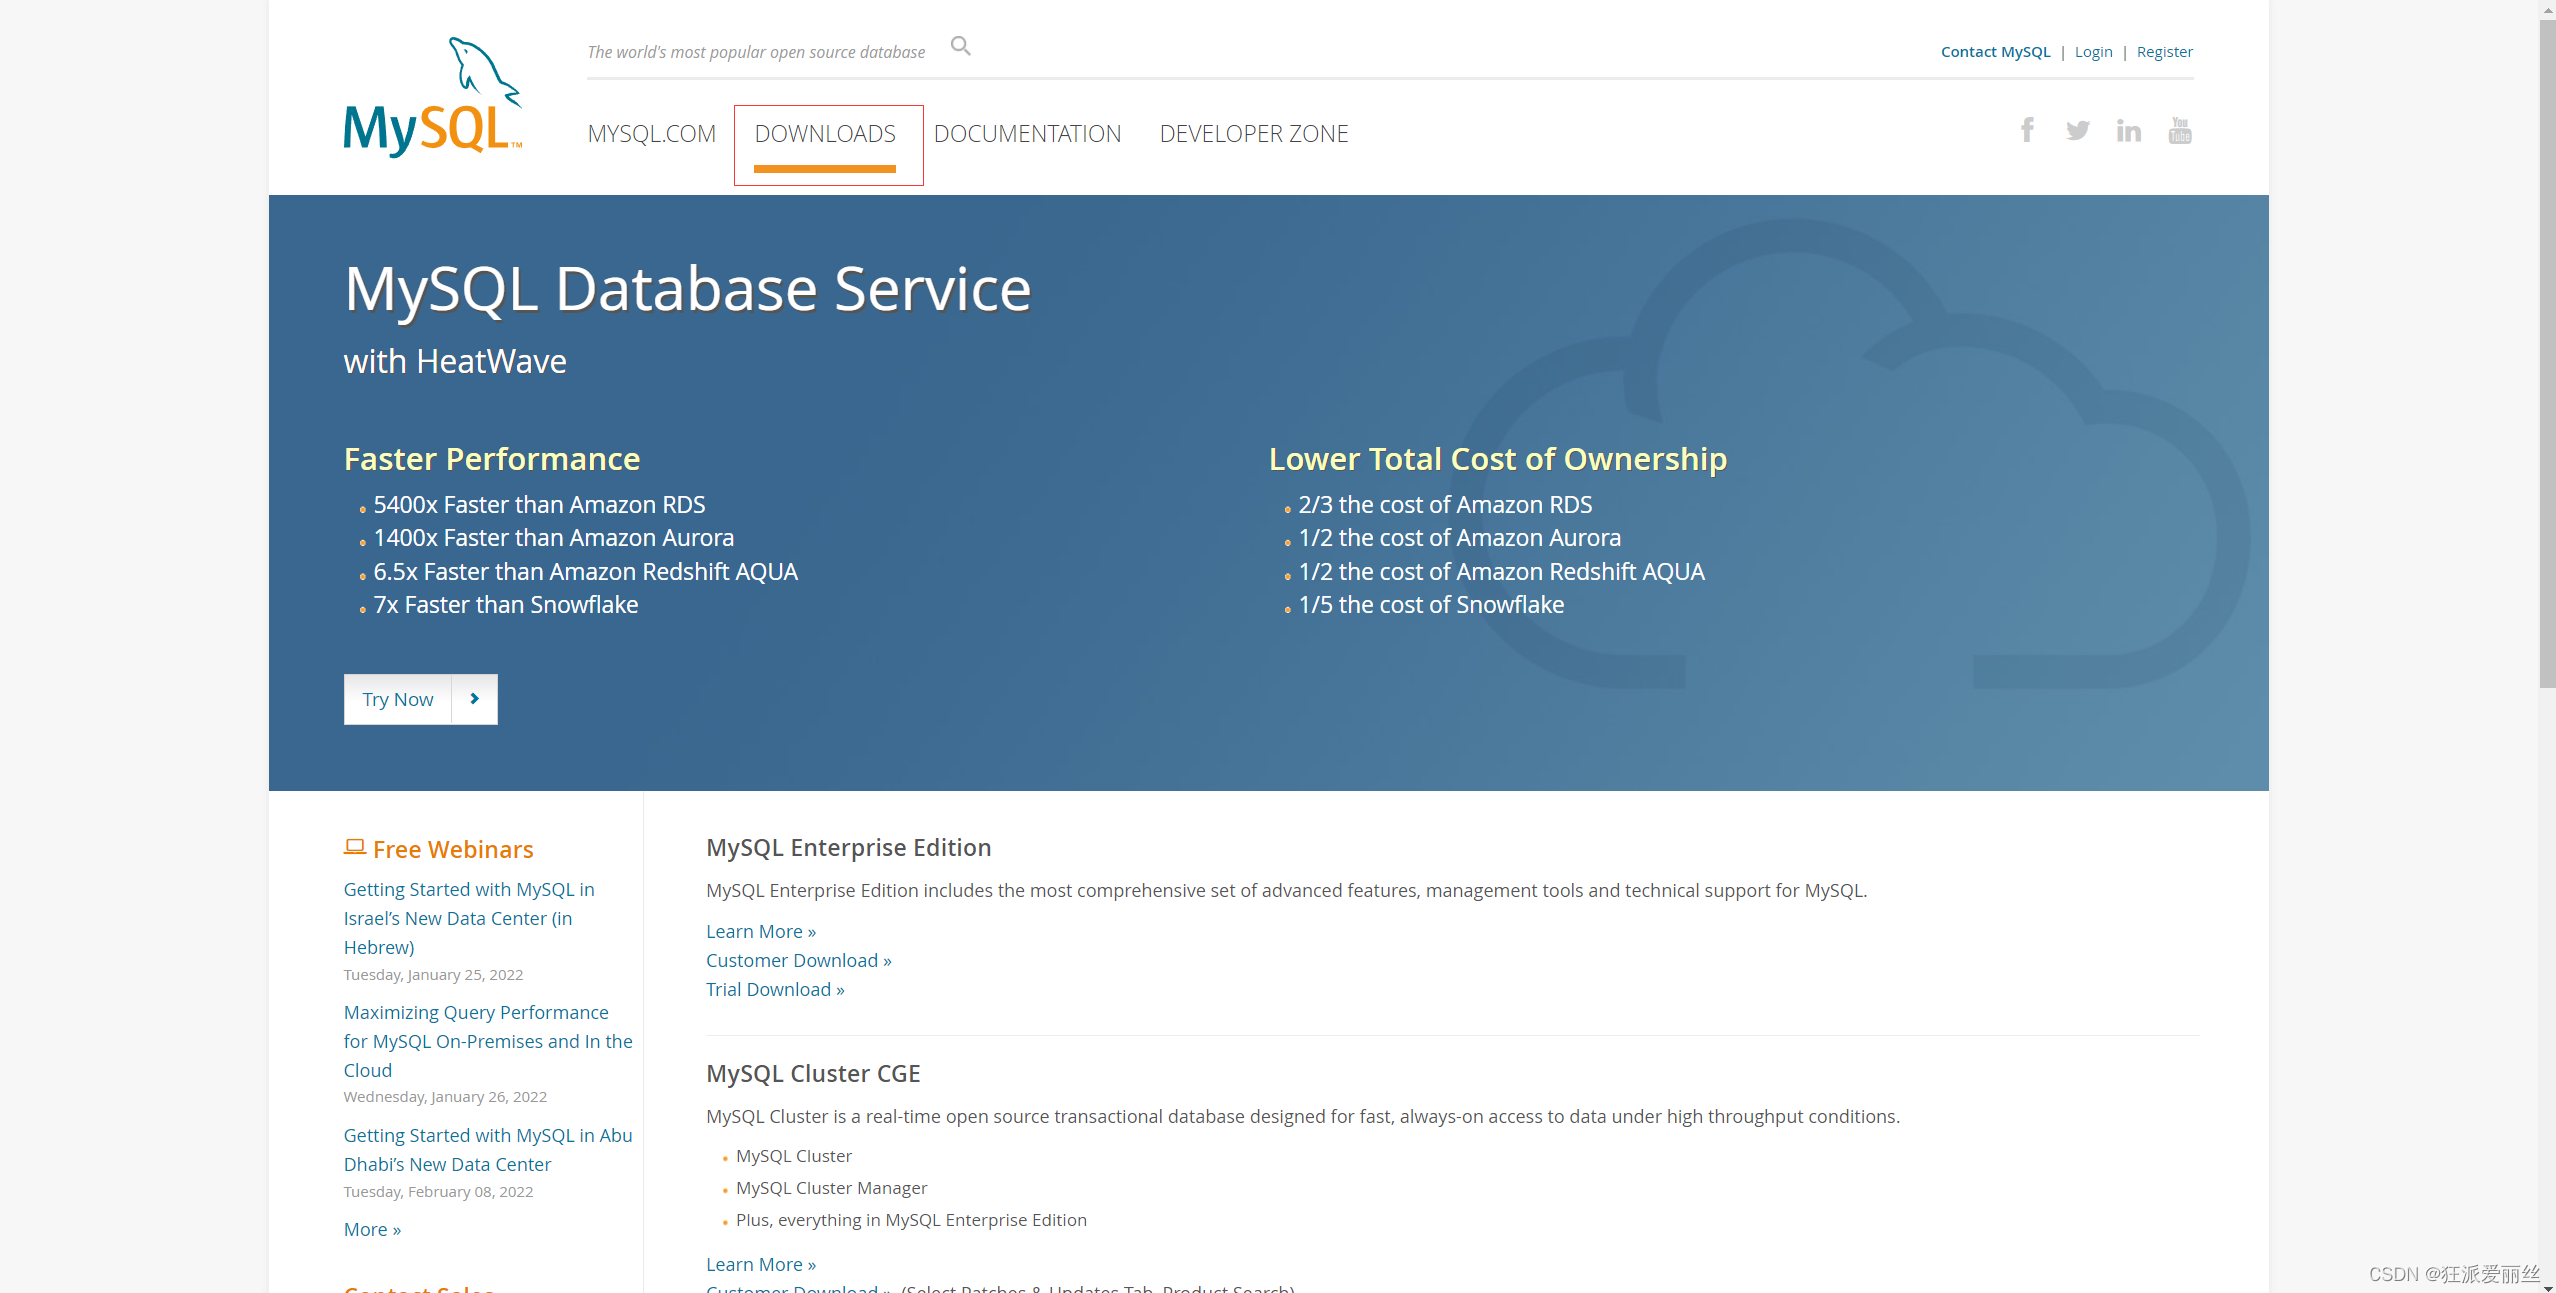Open MySQL's YouTube icon

point(2179,130)
